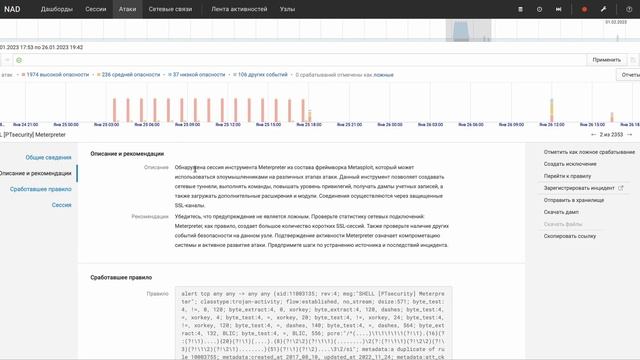This screenshot has height=360, width=640.
Task: Open settings wrench icon
Action: [603, 9]
